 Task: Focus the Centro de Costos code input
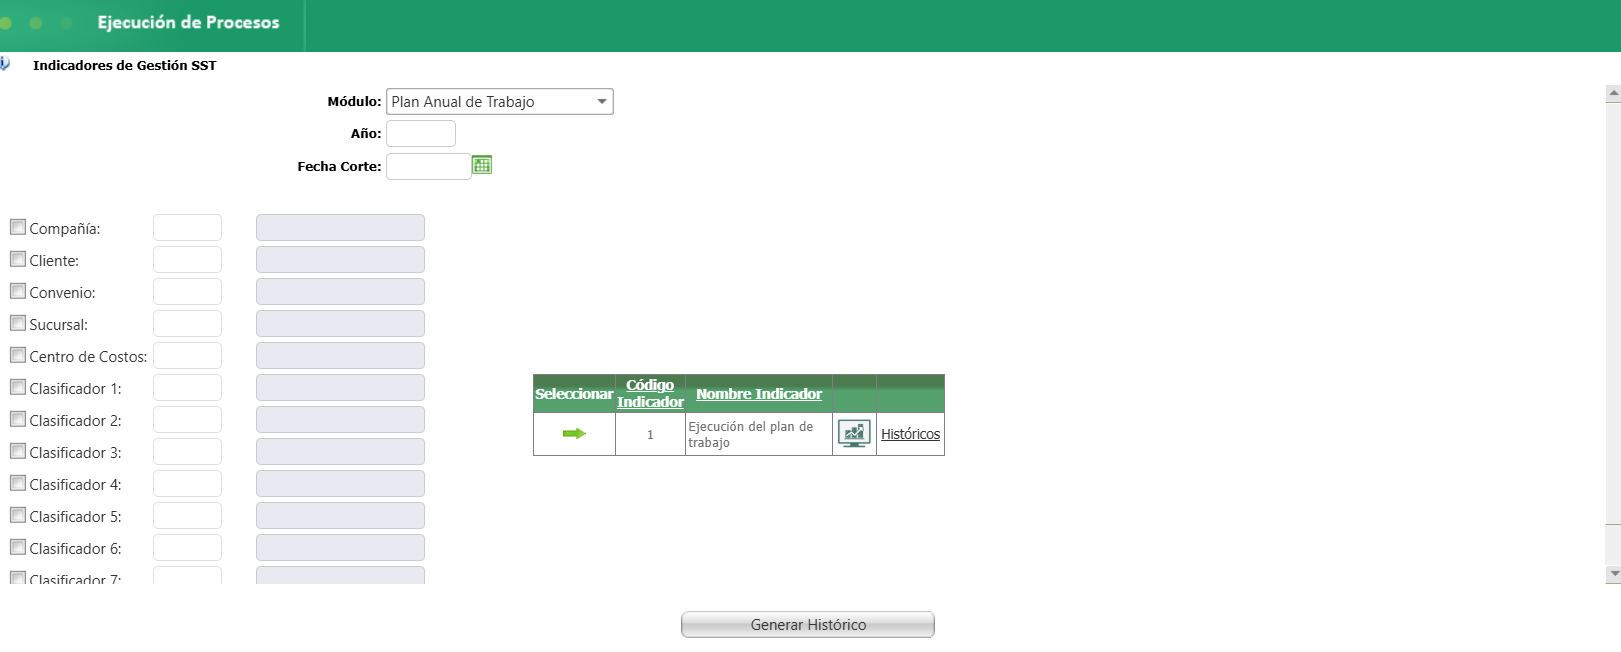pyautogui.click(x=187, y=355)
